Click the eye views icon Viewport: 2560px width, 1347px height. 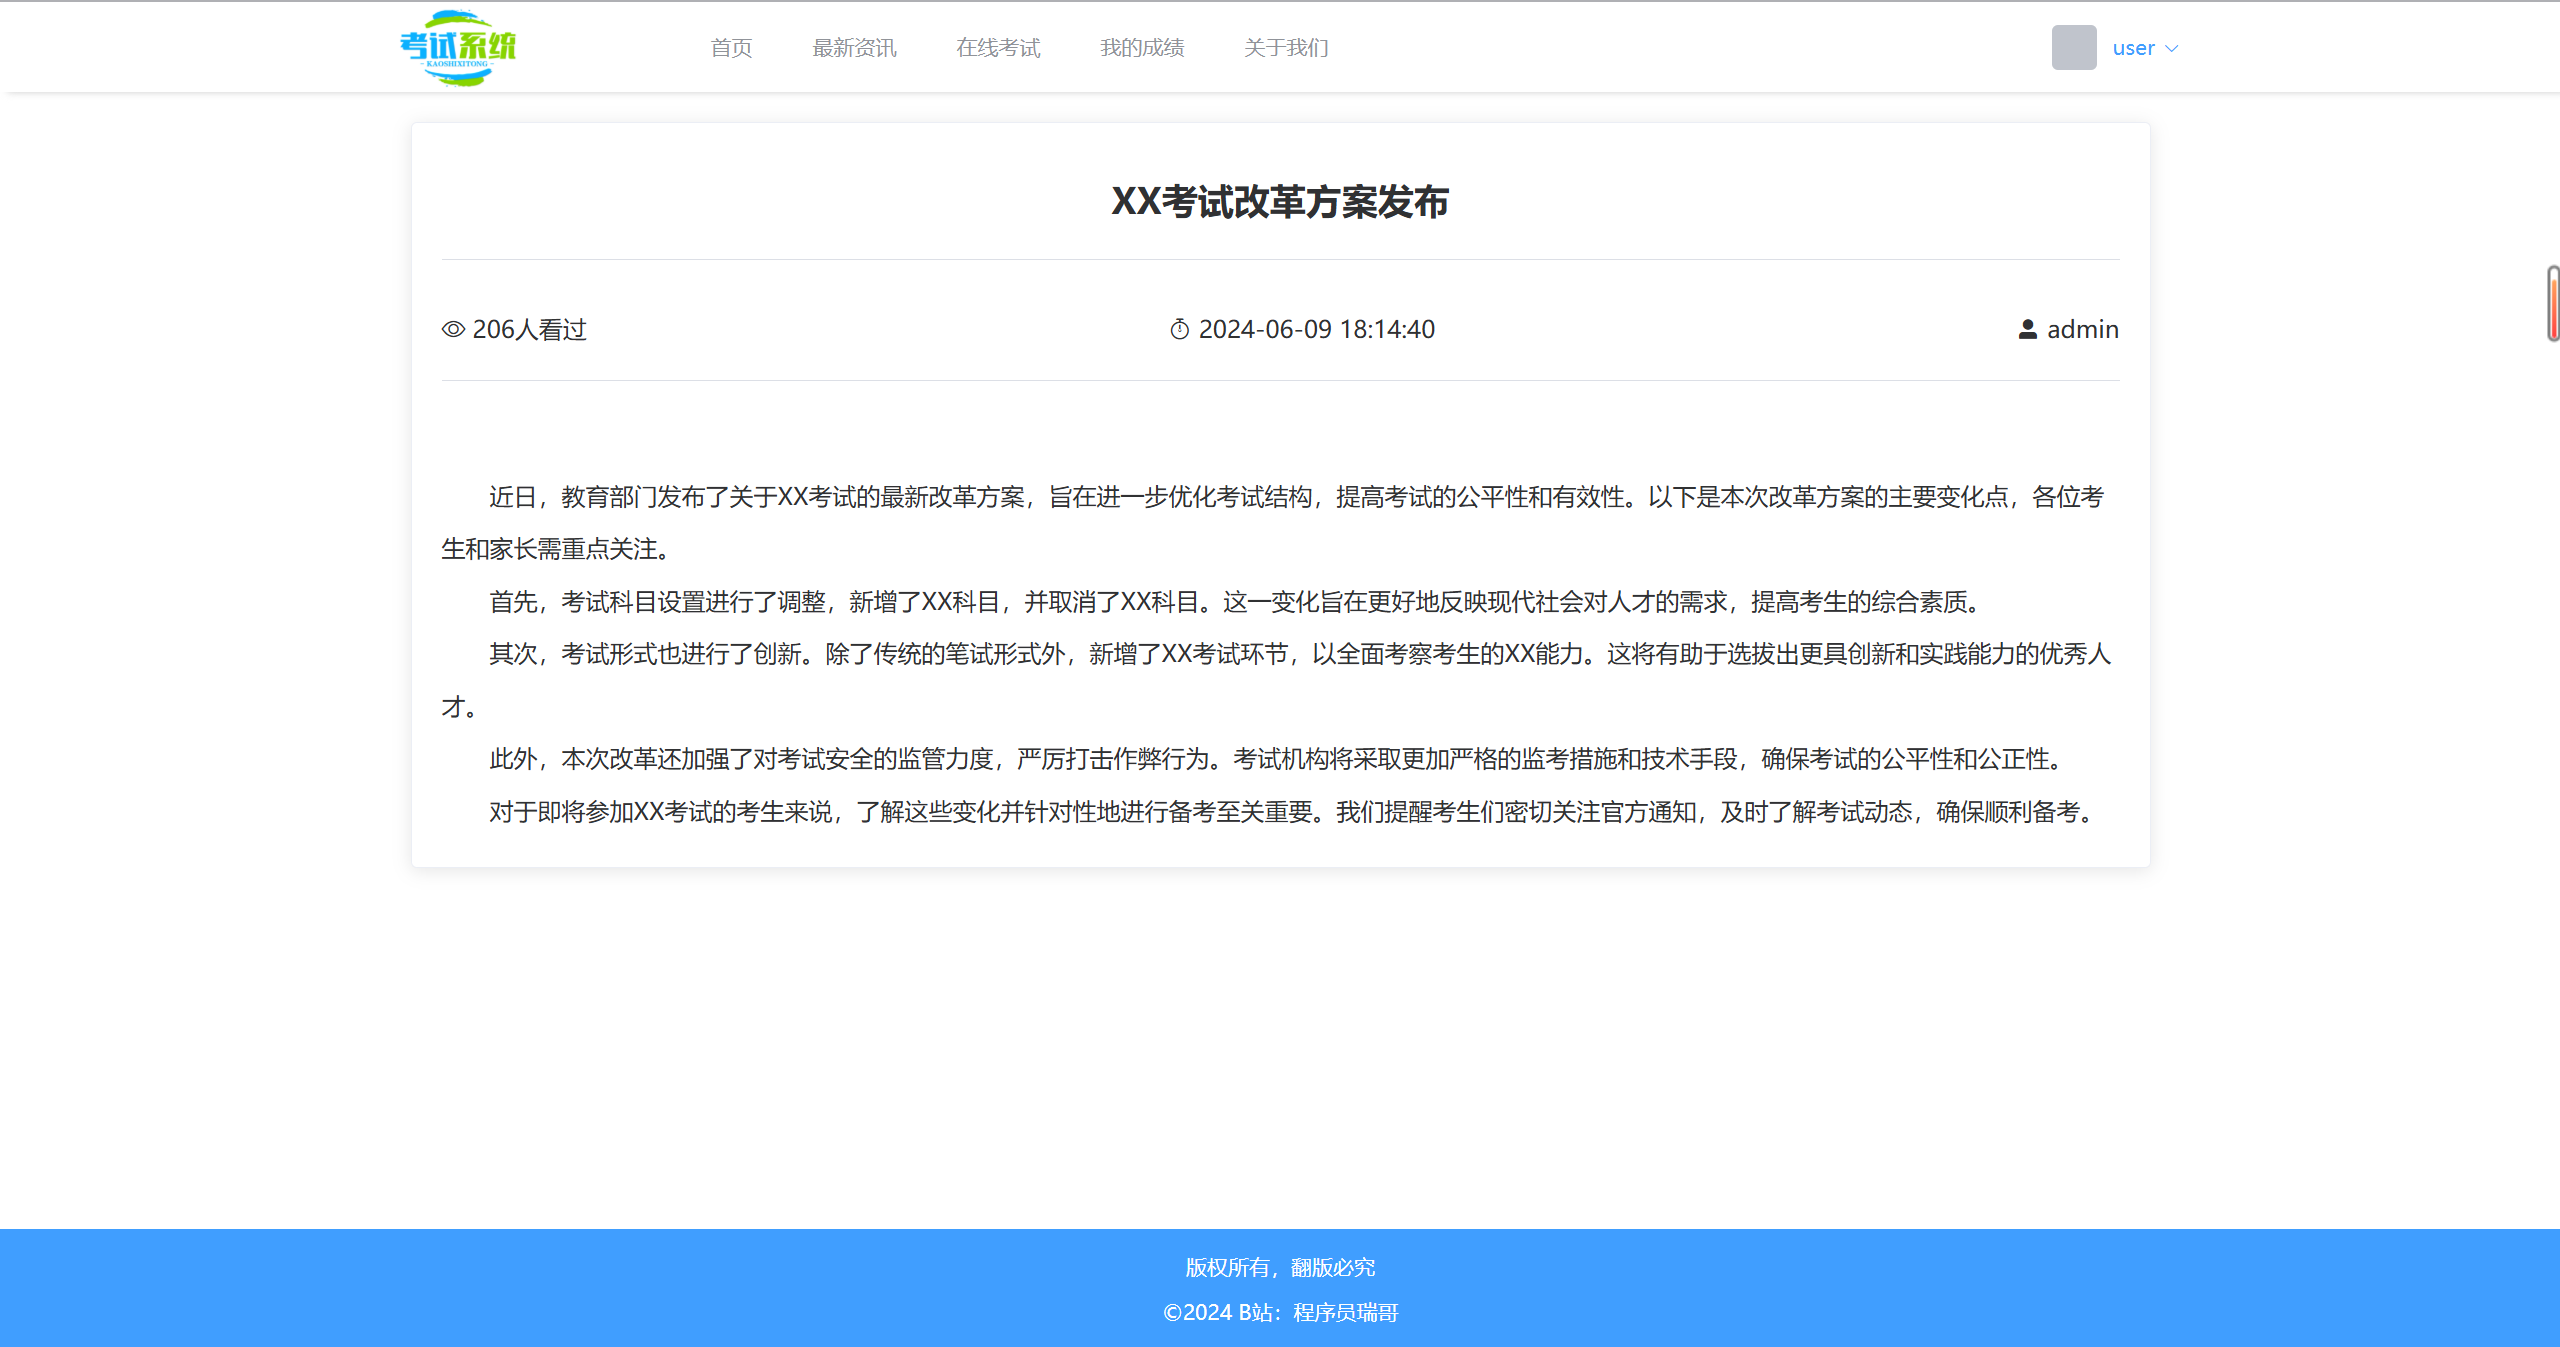click(x=453, y=329)
